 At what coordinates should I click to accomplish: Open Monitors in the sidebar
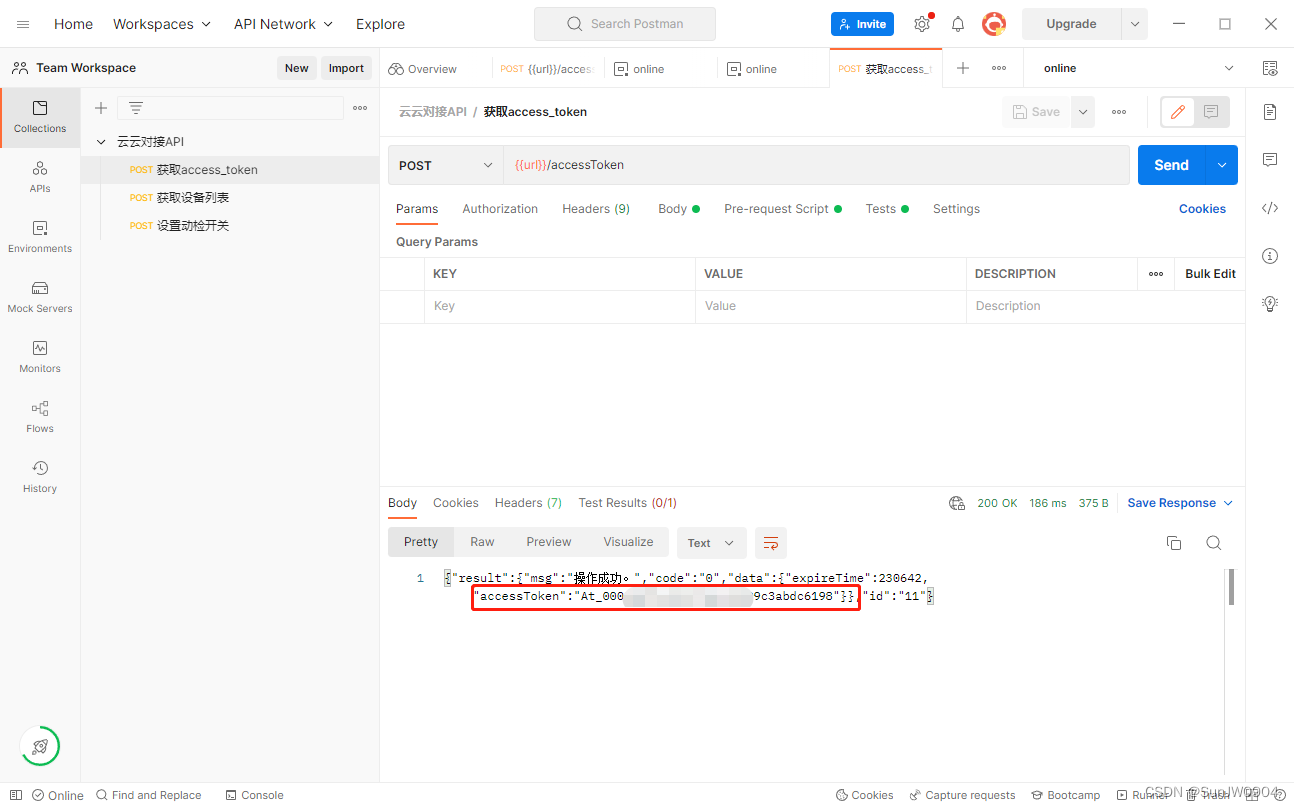tap(40, 357)
